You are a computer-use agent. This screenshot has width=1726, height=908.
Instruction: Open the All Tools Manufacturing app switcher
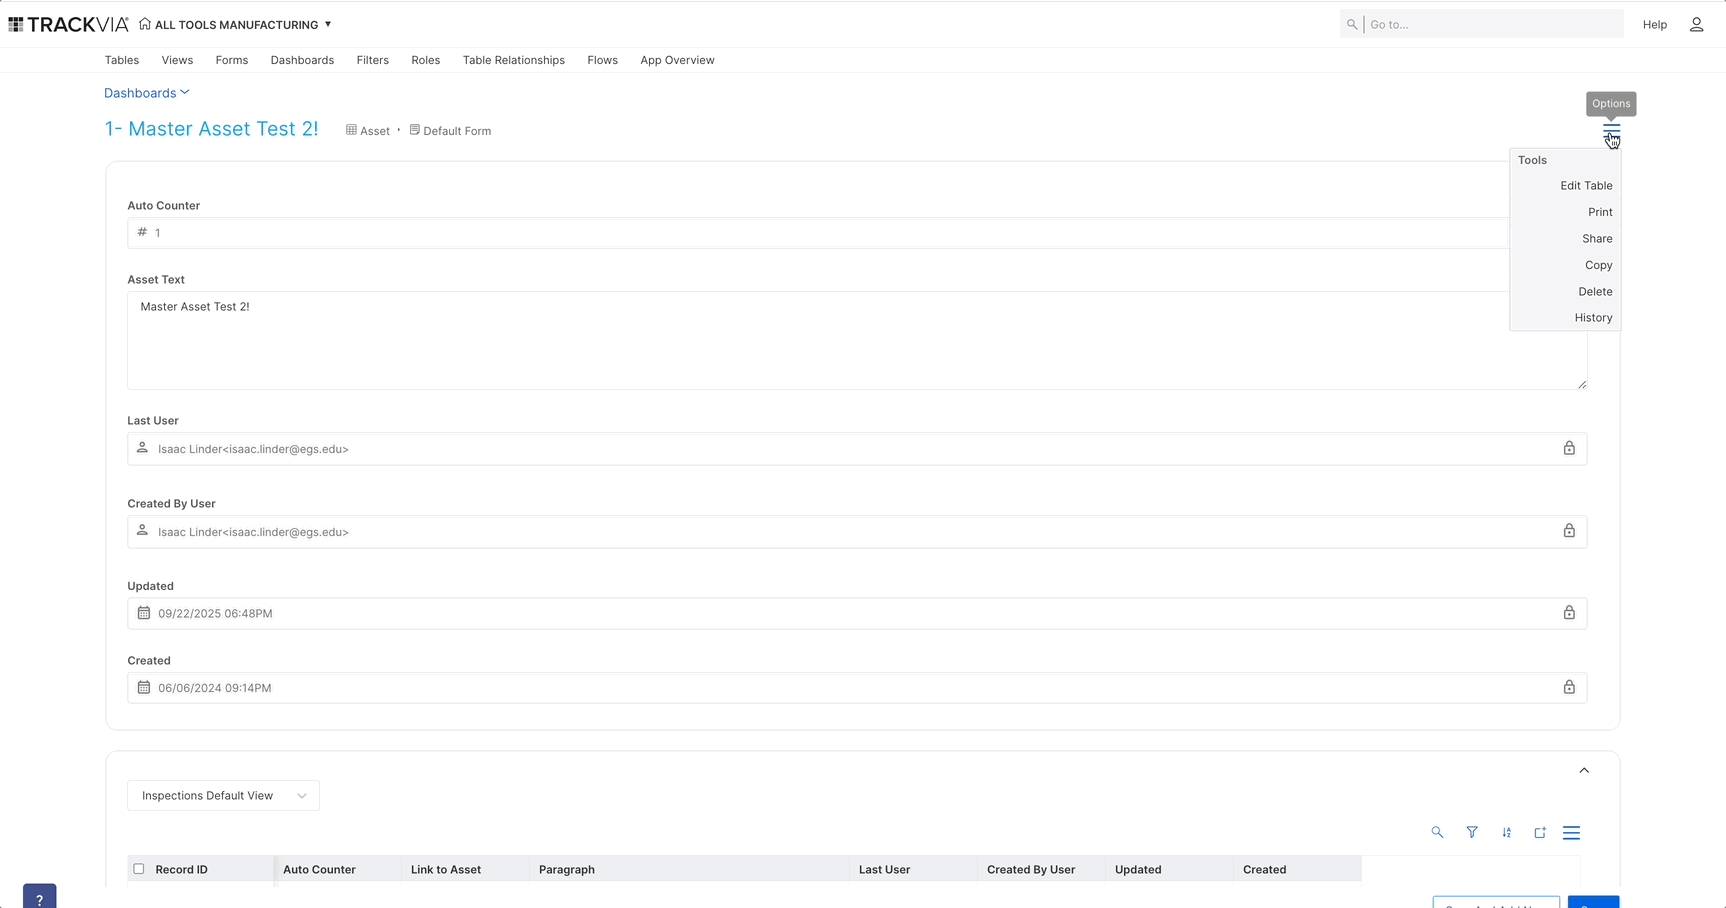tap(236, 25)
